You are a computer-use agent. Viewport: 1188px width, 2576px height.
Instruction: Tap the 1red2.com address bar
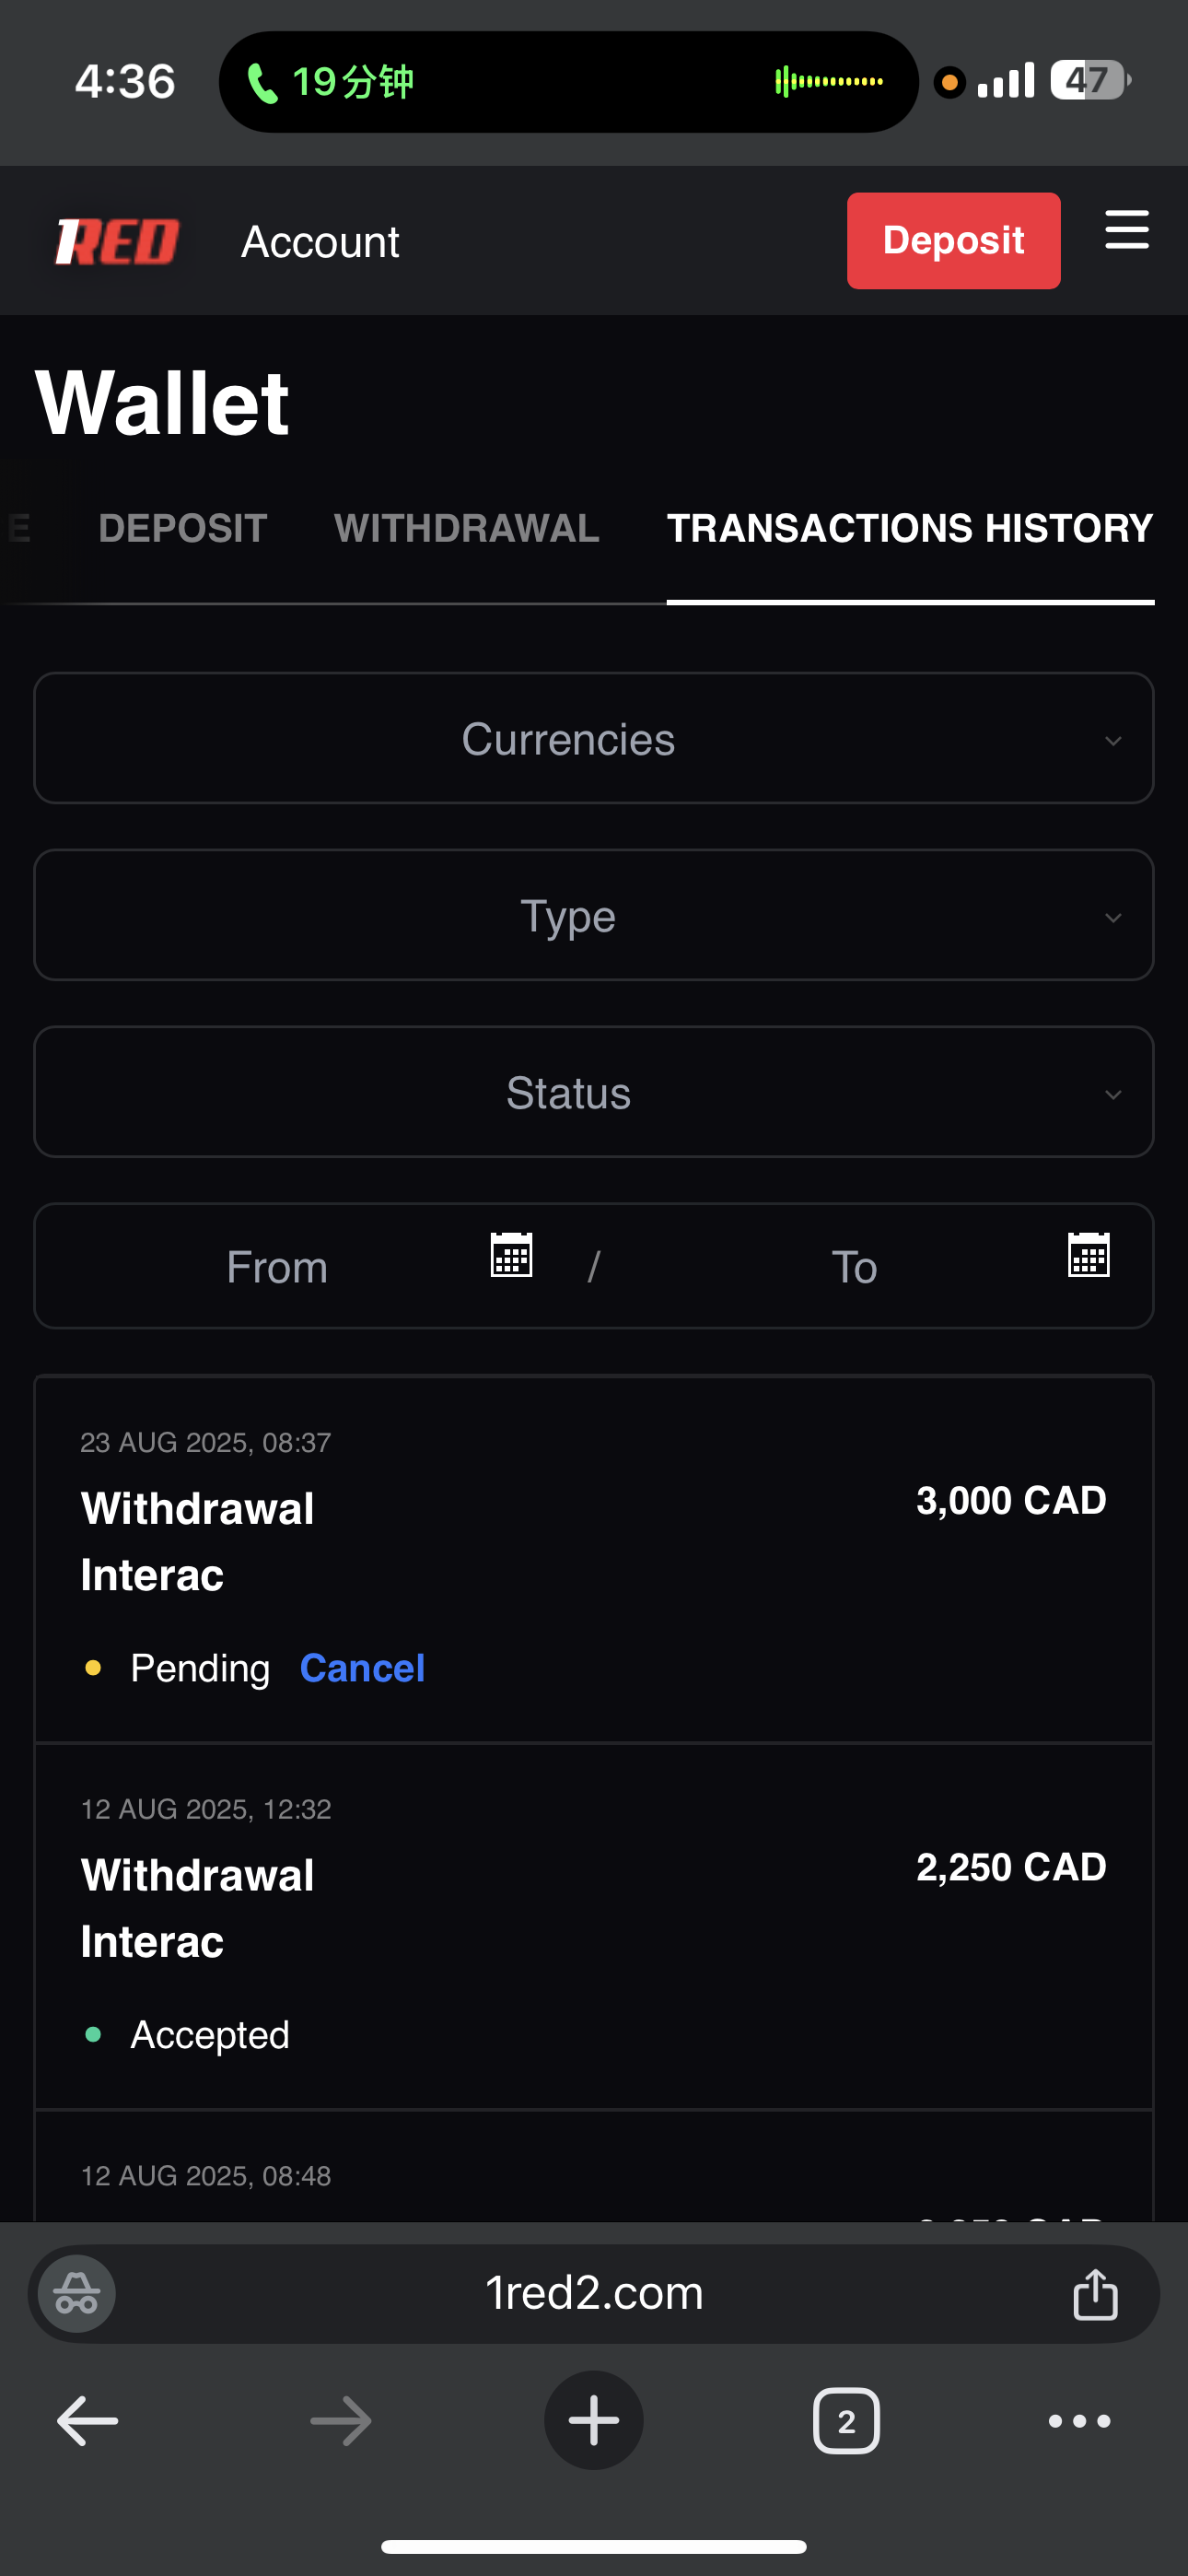click(594, 2293)
